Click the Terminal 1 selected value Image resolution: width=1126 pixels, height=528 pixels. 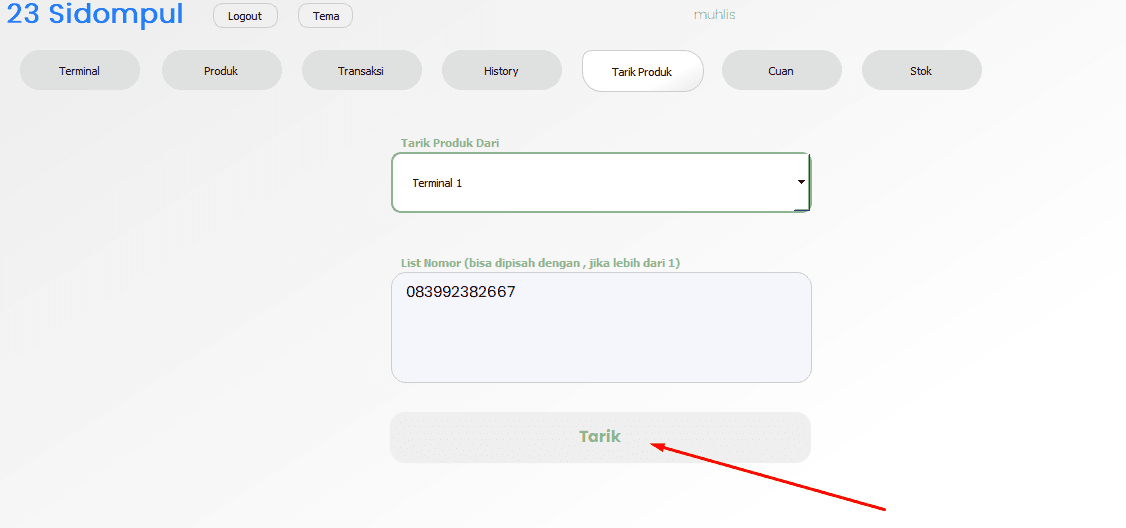point(437,184)
